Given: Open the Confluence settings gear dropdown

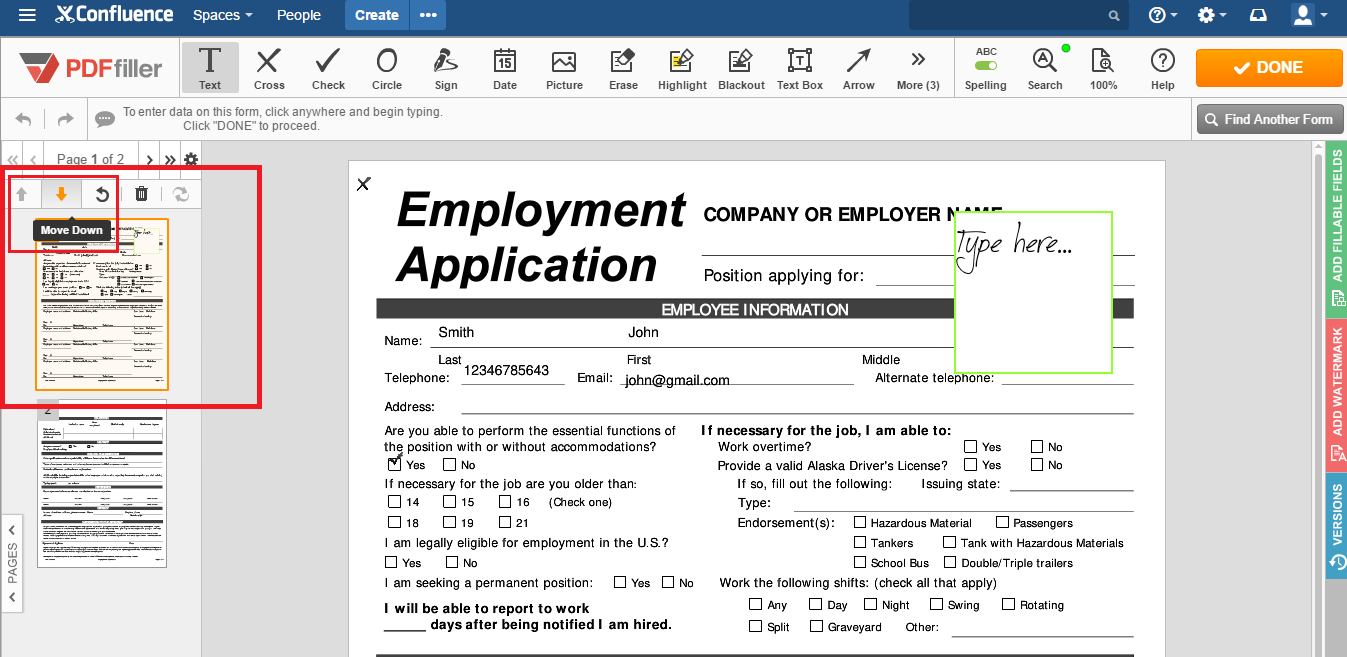Looking at the screenshot, I should [1213, 15].
